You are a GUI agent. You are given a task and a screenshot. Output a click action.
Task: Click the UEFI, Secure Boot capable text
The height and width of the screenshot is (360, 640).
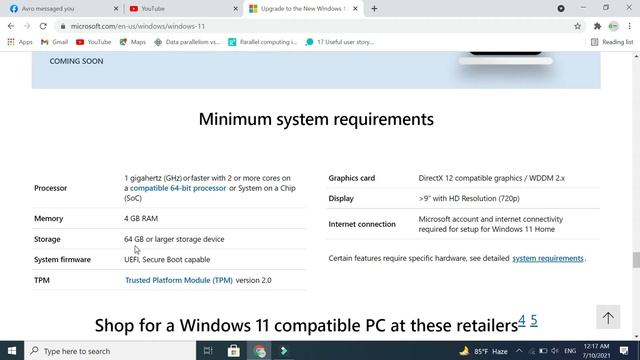167,260
